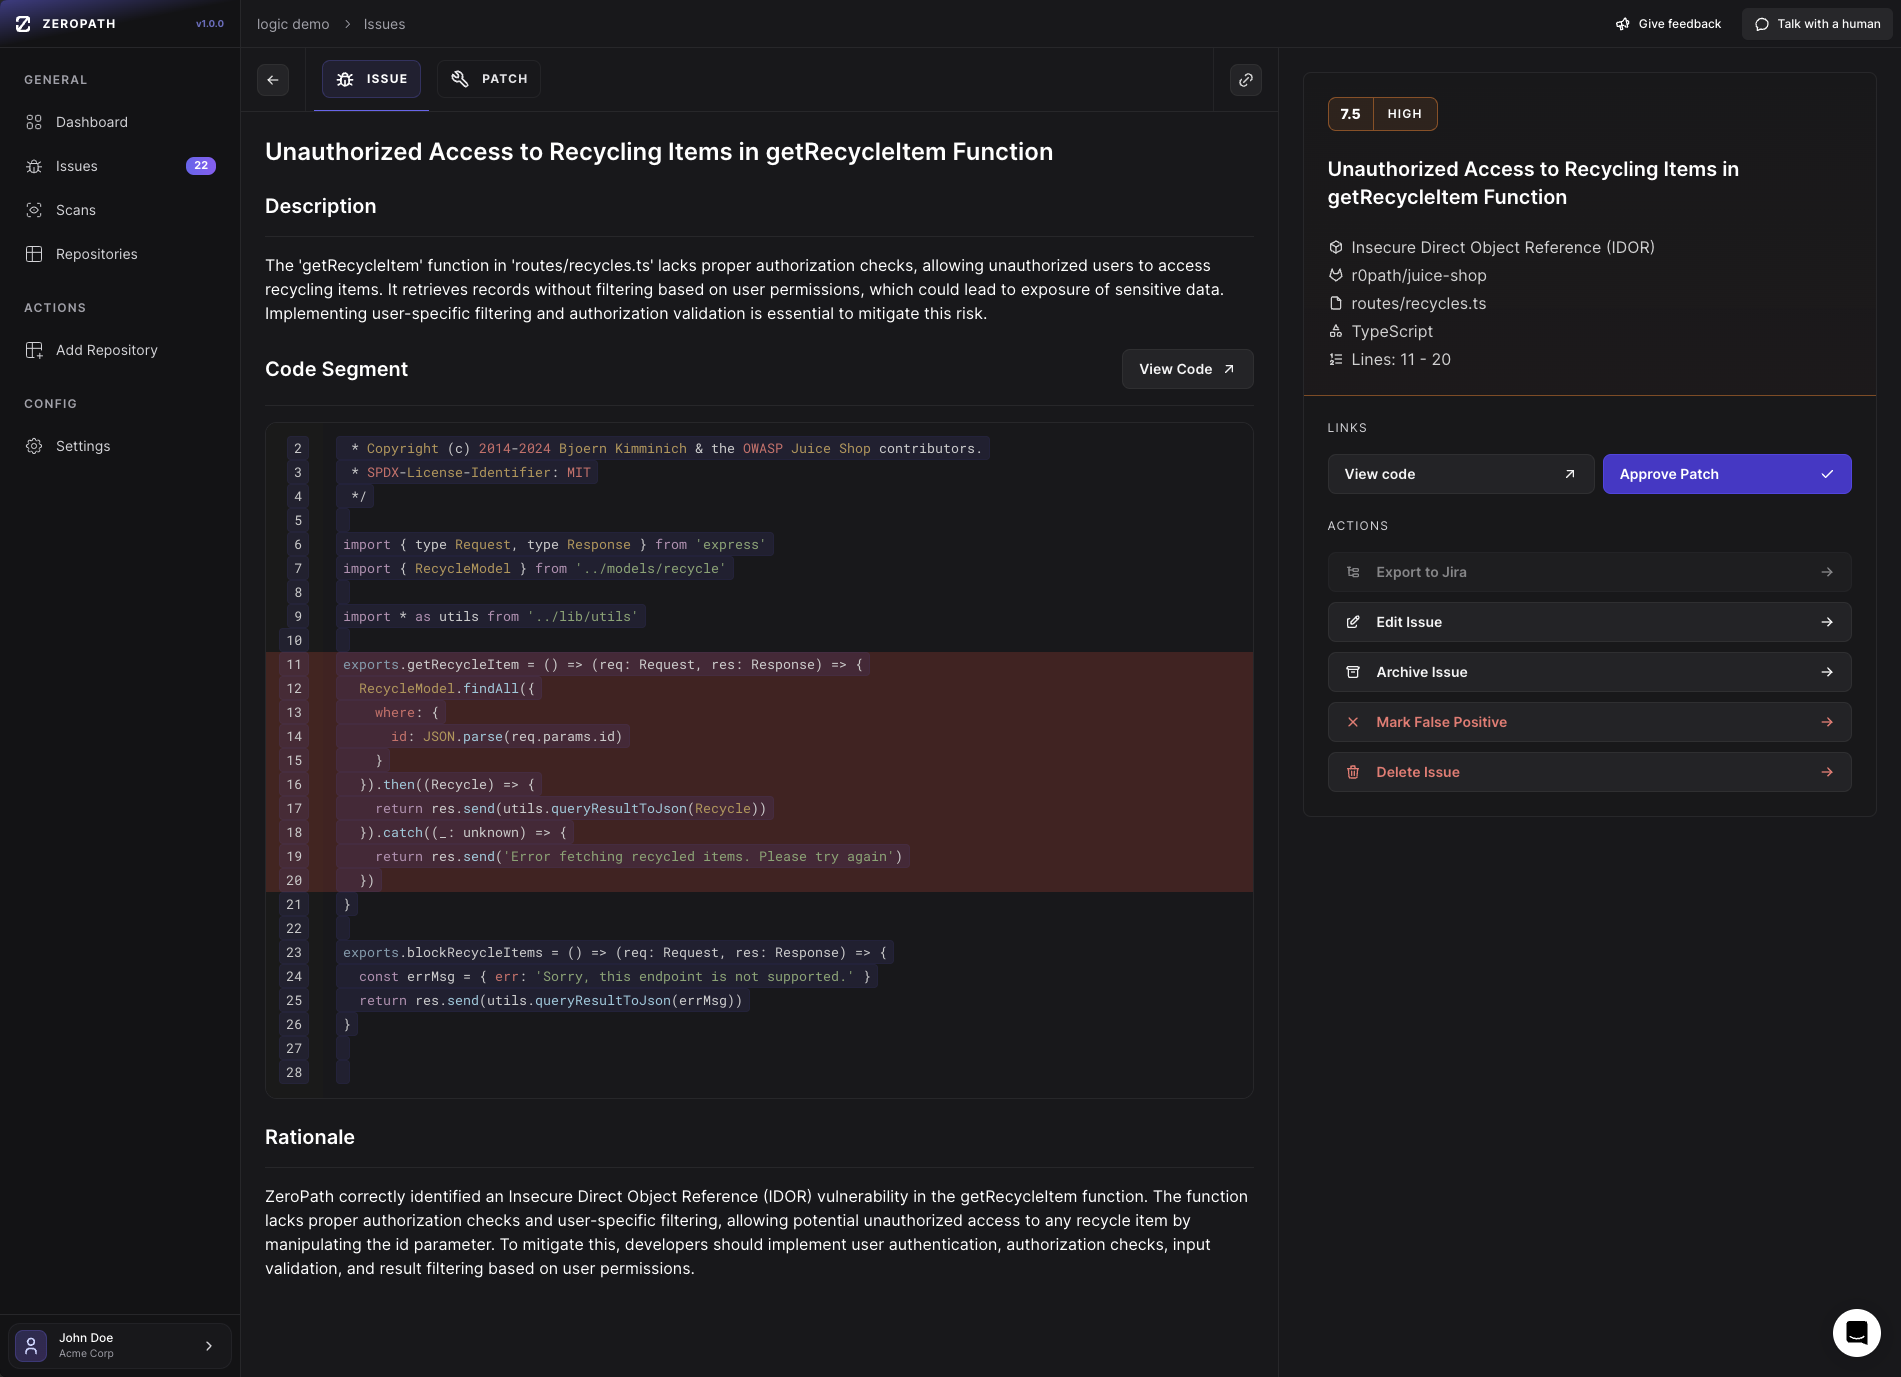Click the Edit Issue row arrow
1901x1377 pixels.
click(x=1827, y=622)
